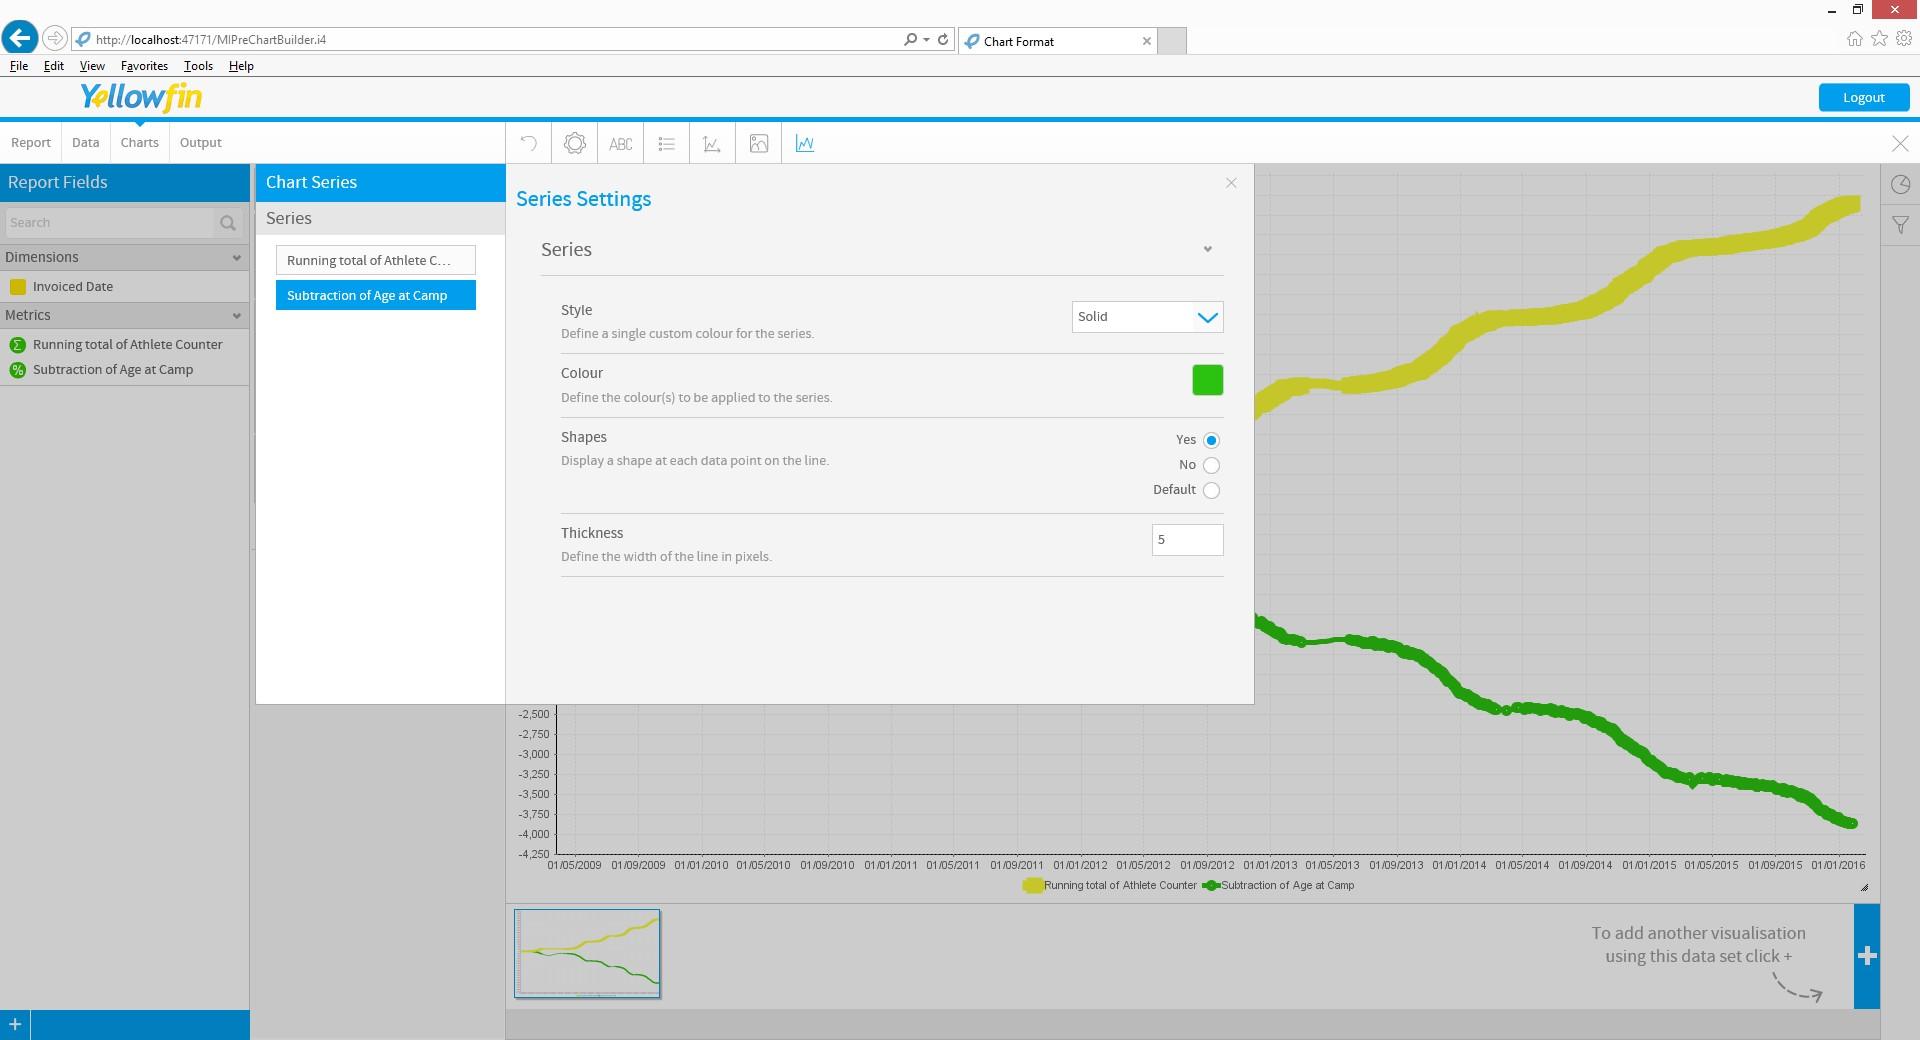Click the sigma icon for Running total
Image resolution: width=1920 pixels, height=1040 pixels.
click(17, 345)
